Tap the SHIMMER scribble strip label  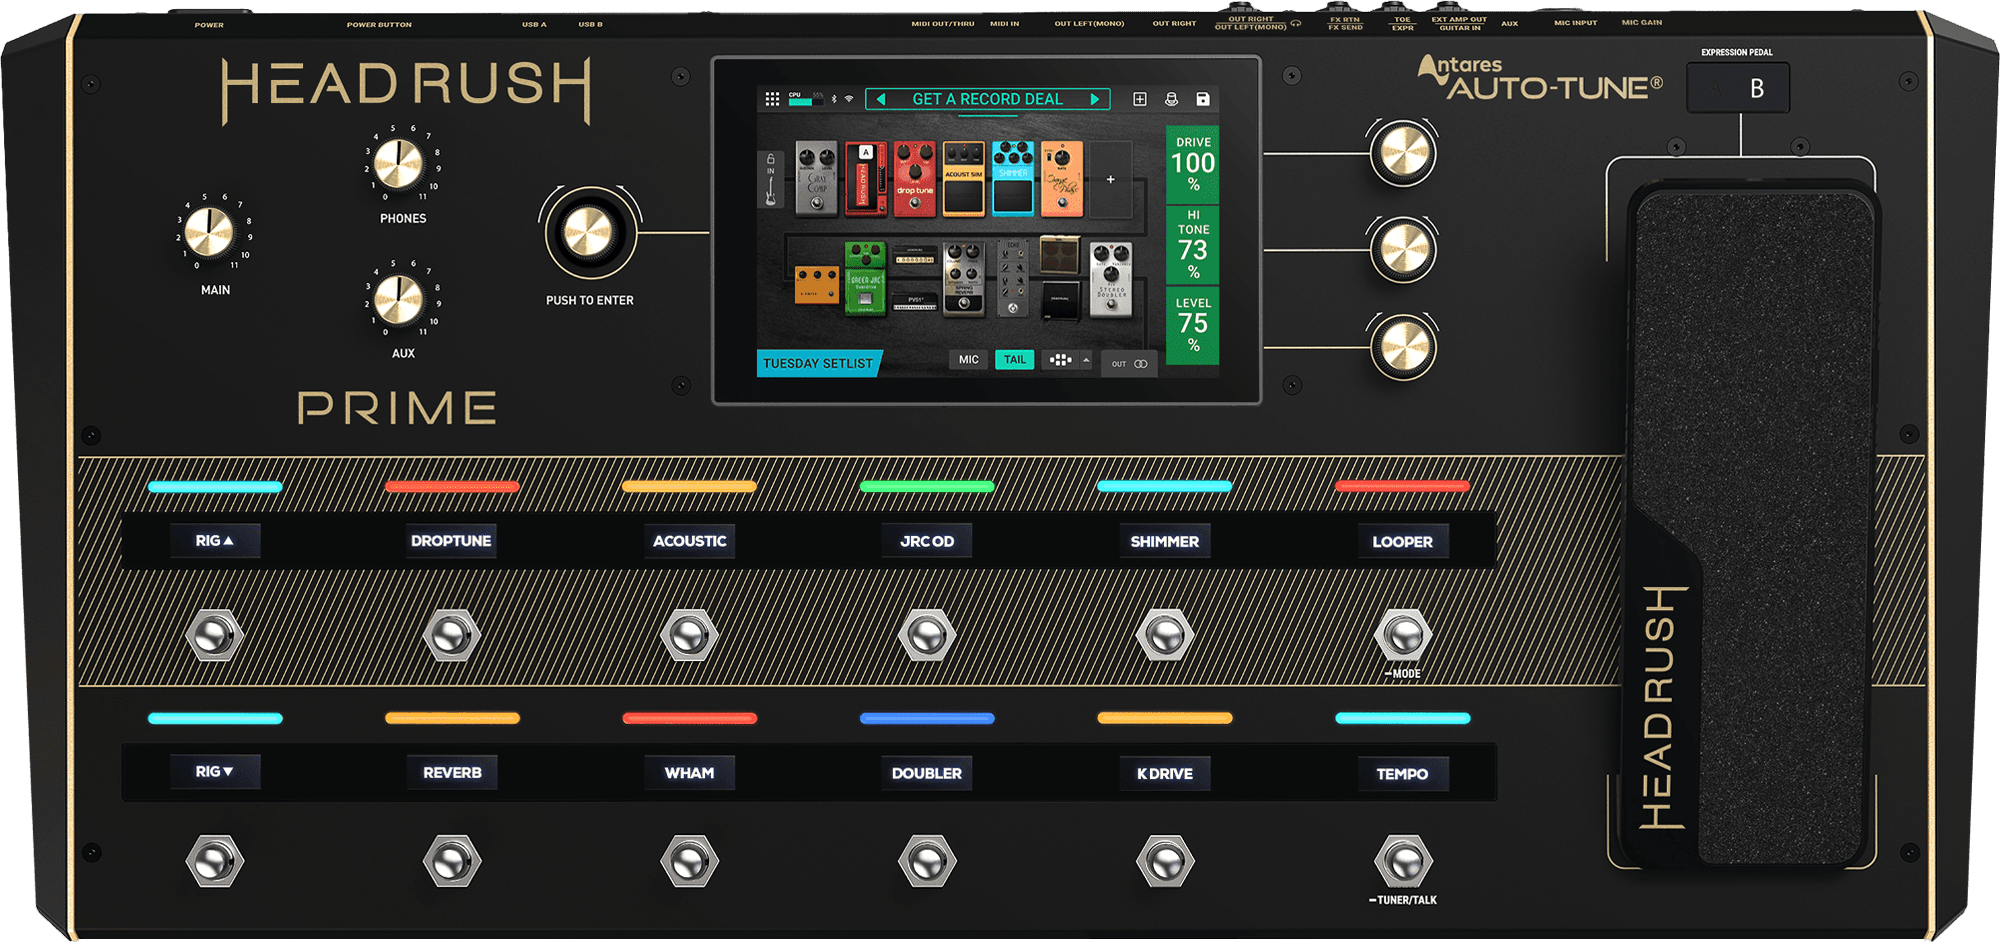1164,541
